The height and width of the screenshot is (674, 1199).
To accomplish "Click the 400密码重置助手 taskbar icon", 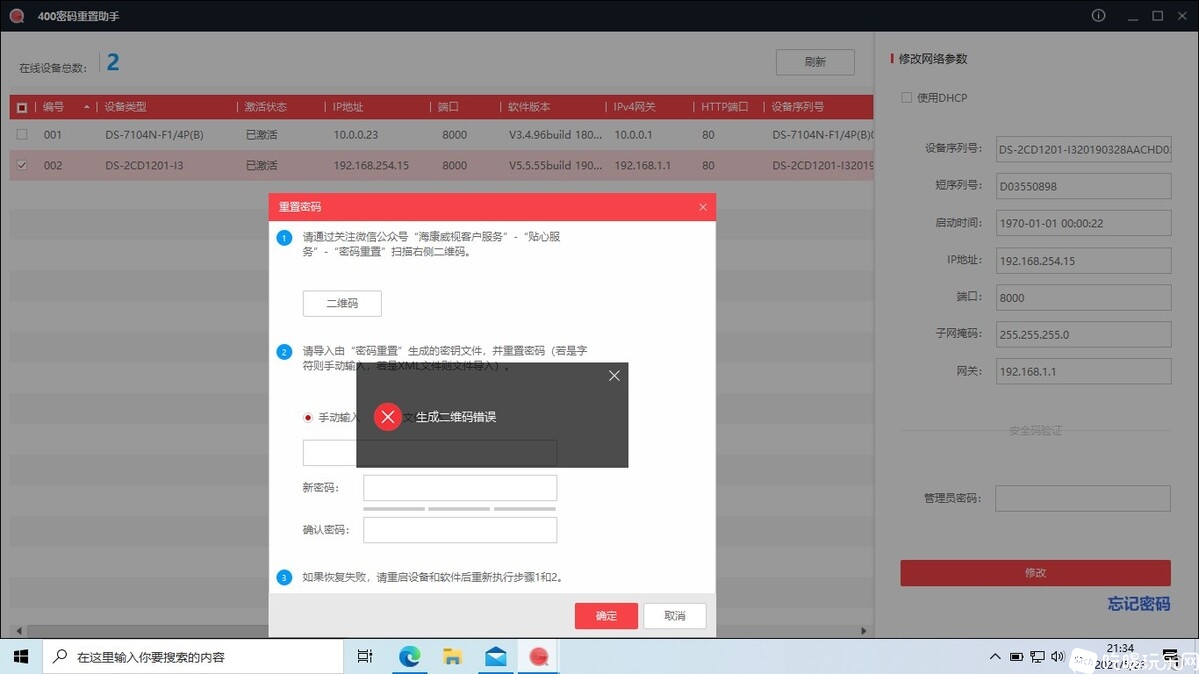I will tap(539, 656).
